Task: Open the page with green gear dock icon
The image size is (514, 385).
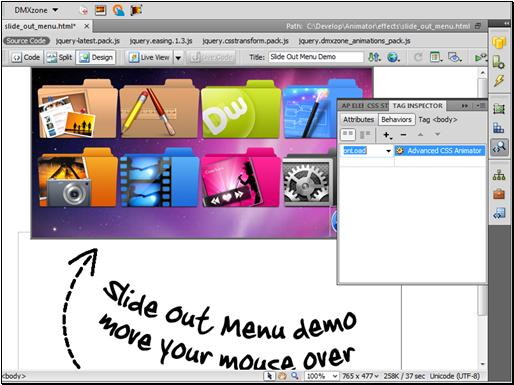Action: coord(499,62)
